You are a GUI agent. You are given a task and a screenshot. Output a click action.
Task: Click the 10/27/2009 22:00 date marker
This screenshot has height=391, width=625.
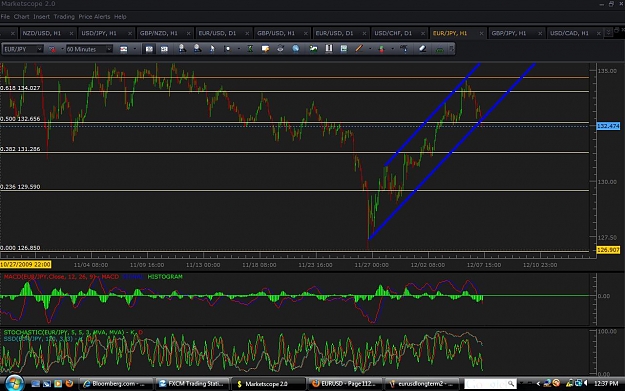26,265
